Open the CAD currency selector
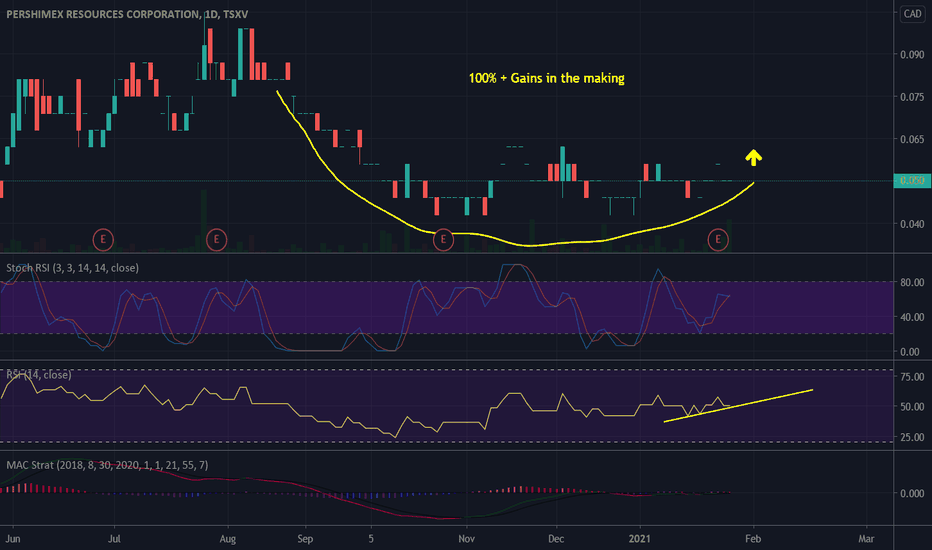Image resolution: width=932 pixels, height=550 pixels. tap(912, 14)
